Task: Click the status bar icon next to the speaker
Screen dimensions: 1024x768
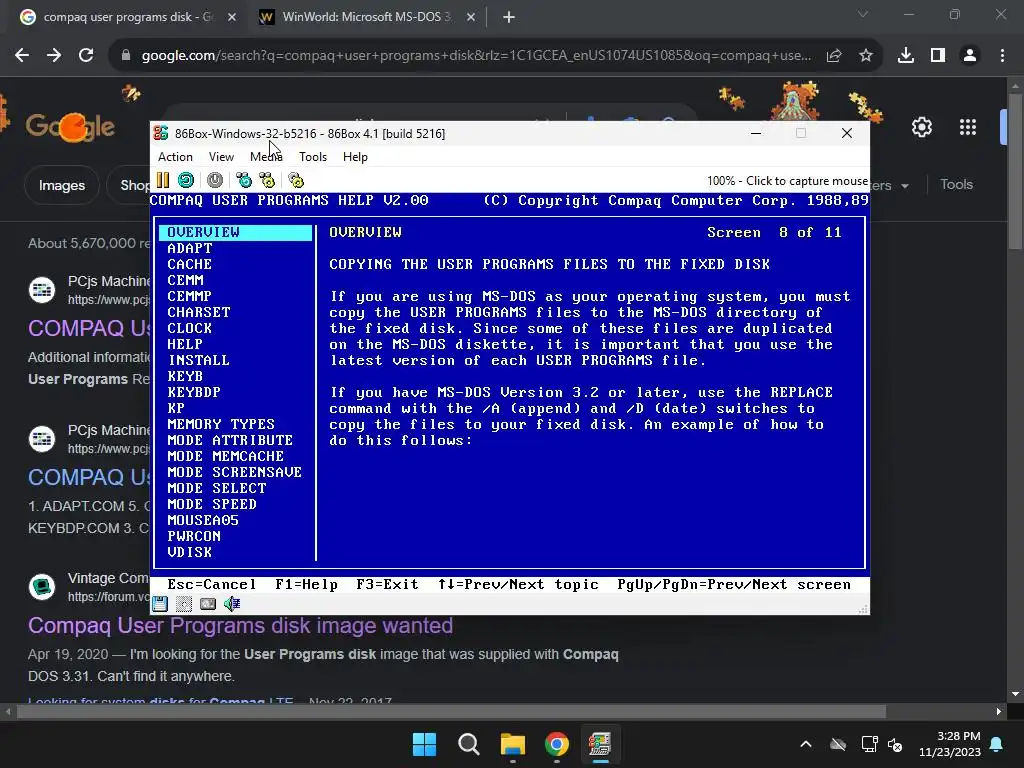Action: click(208, 604)
